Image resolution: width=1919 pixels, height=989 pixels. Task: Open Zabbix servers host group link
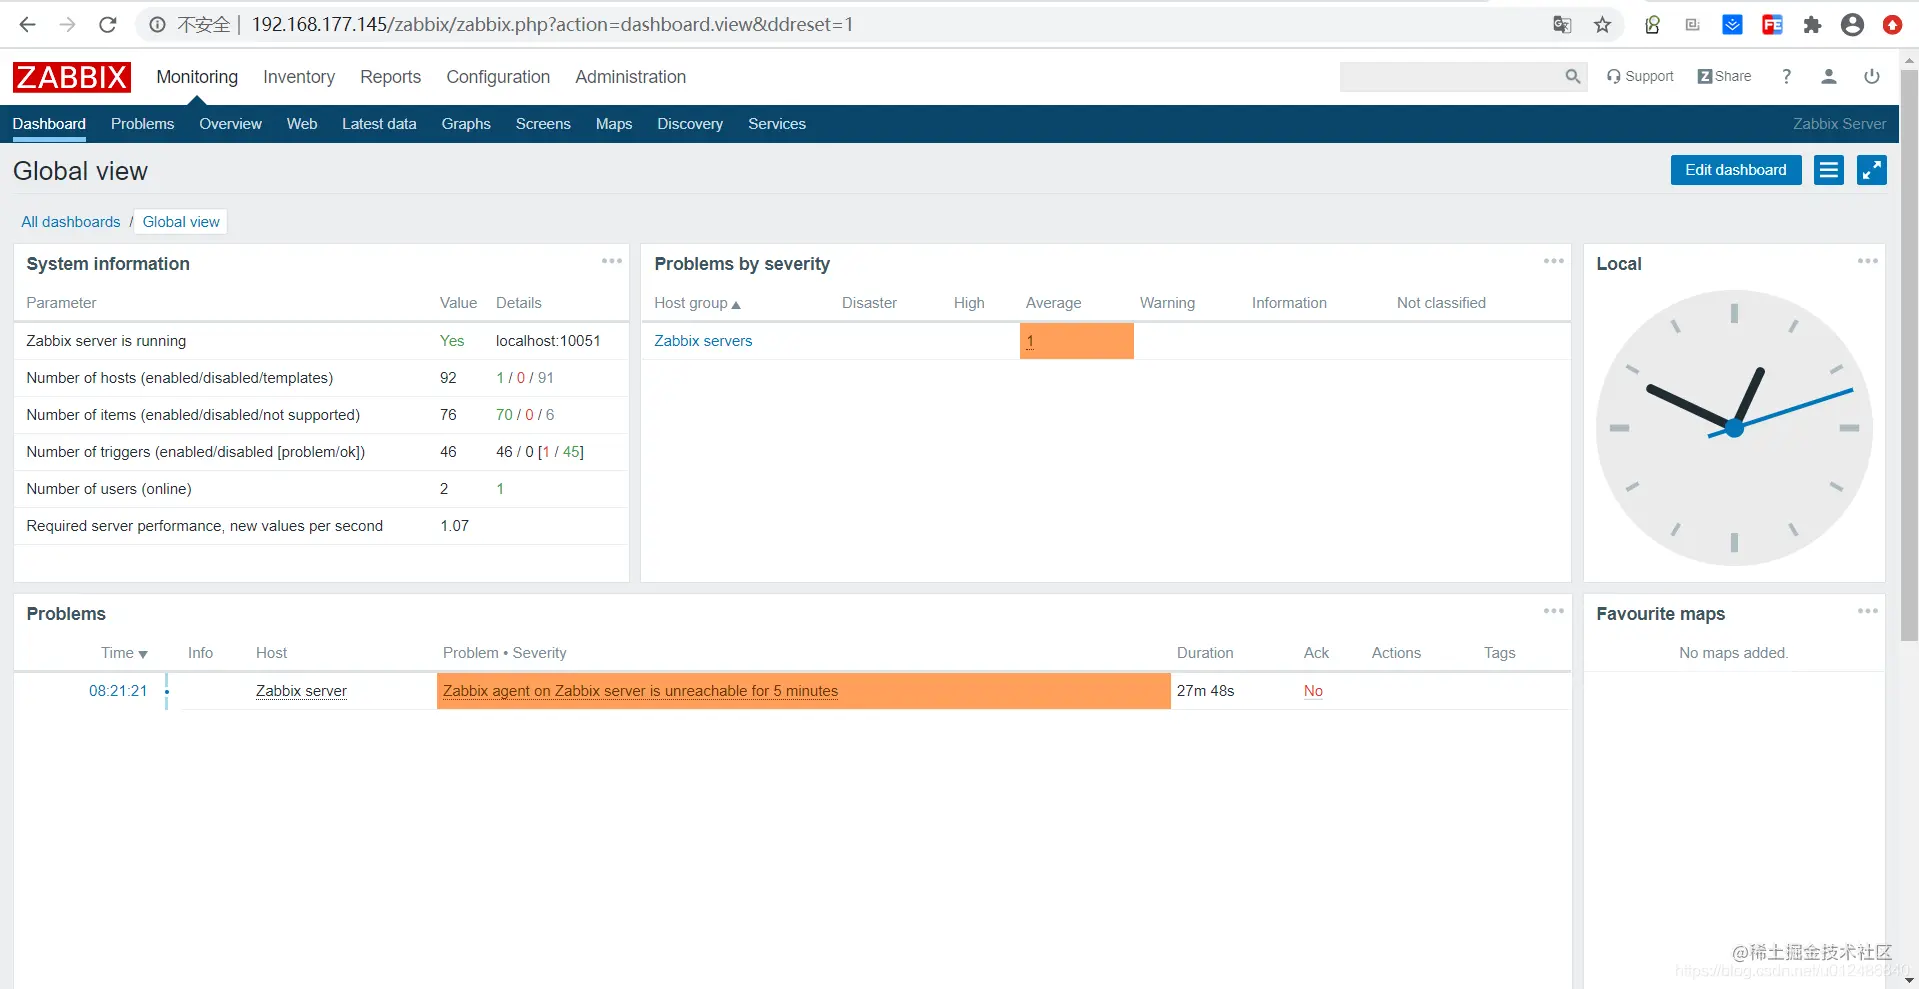703,341
